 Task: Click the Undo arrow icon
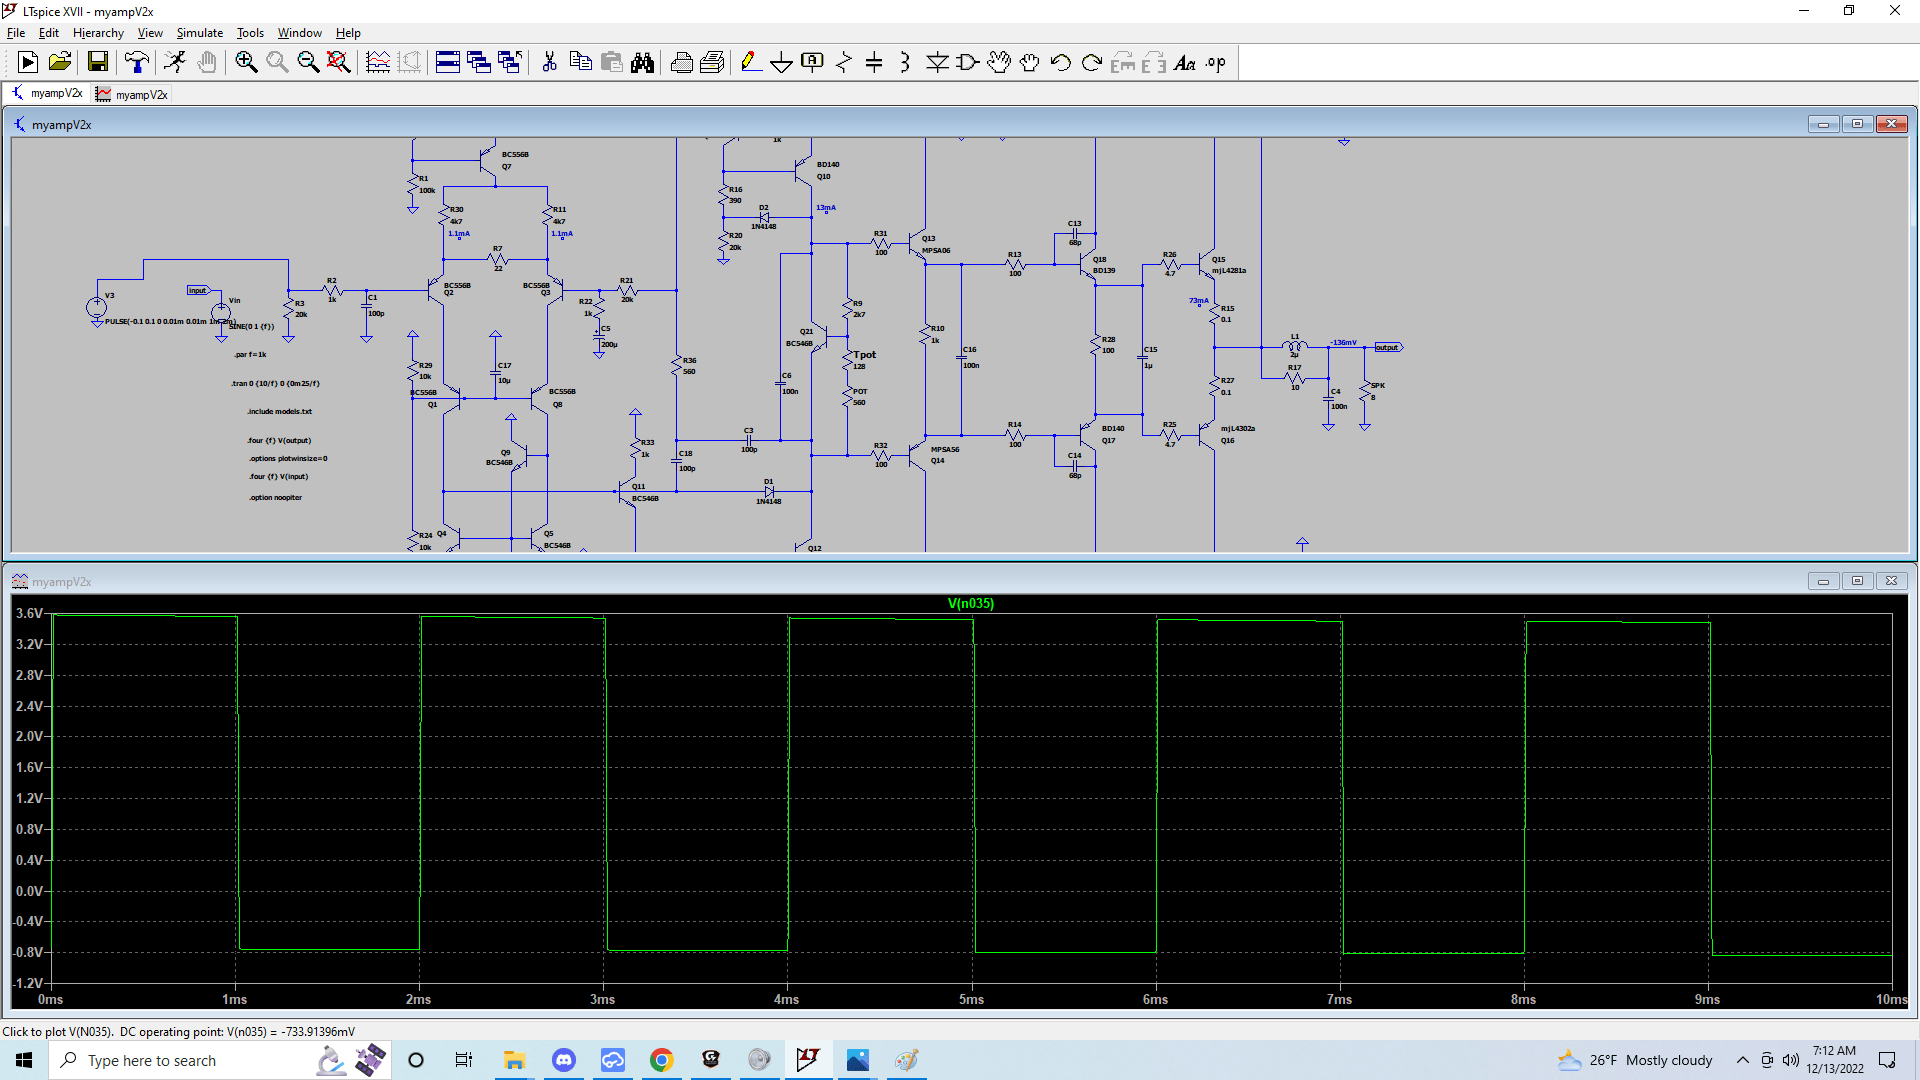tap(1061, 63)
